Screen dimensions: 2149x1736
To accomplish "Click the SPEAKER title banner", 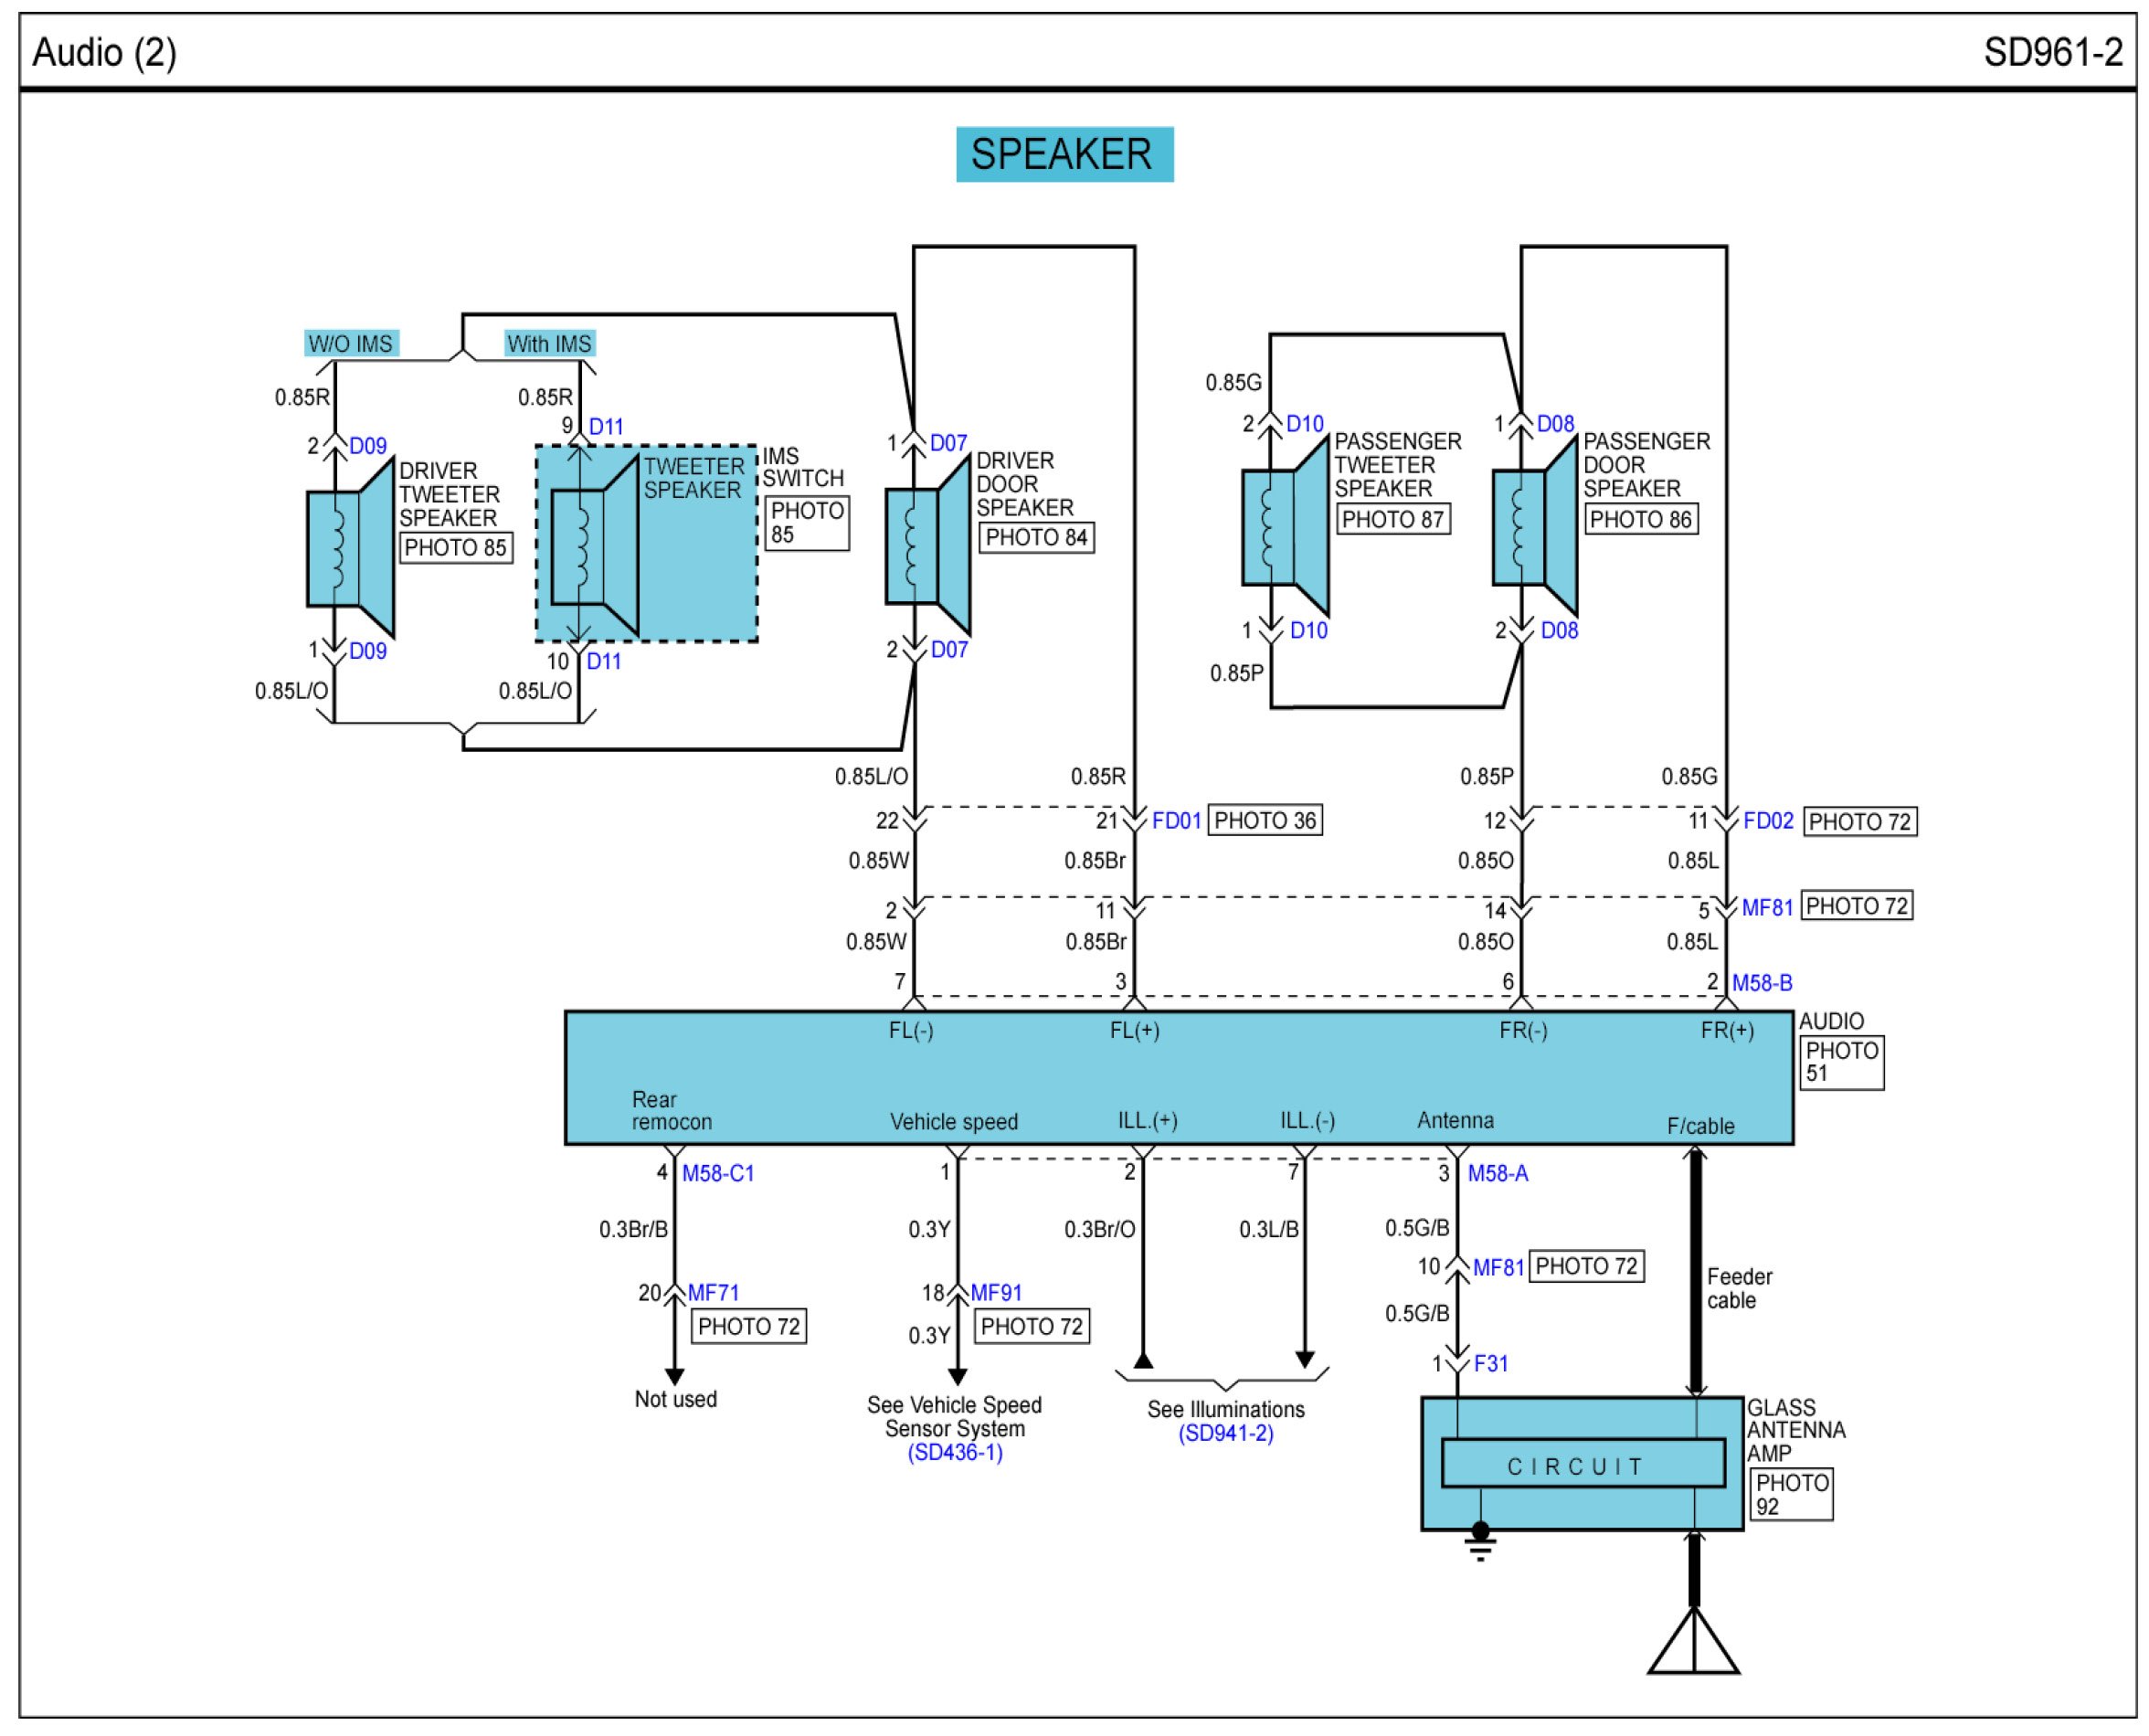I will [x=1064, y=154].
